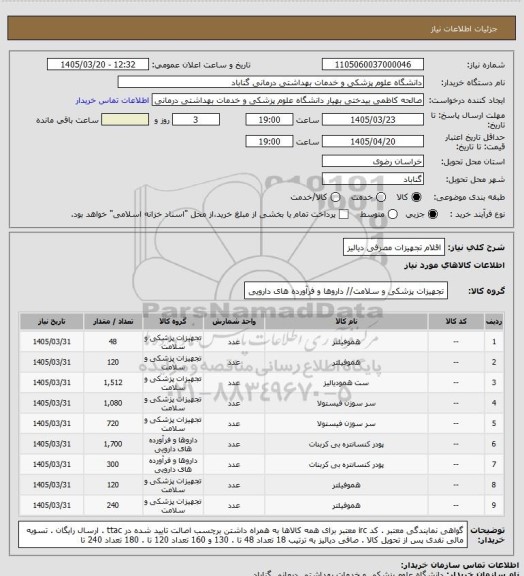Click the جزئیات اطلاعات نیاز header title
This screenshot has width=524, height=576.
(x=464, y=29)
